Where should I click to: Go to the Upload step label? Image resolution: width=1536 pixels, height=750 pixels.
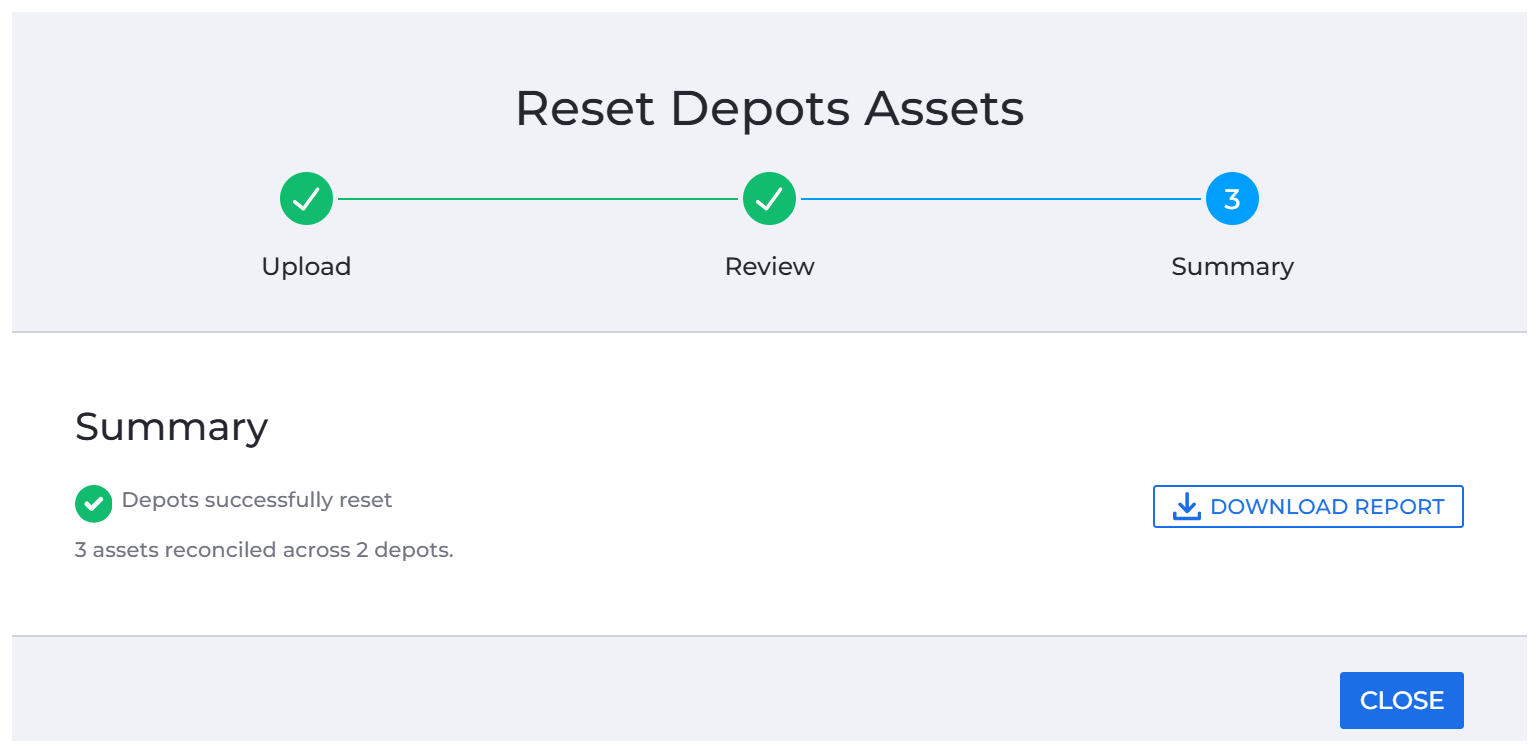point(306,267)
